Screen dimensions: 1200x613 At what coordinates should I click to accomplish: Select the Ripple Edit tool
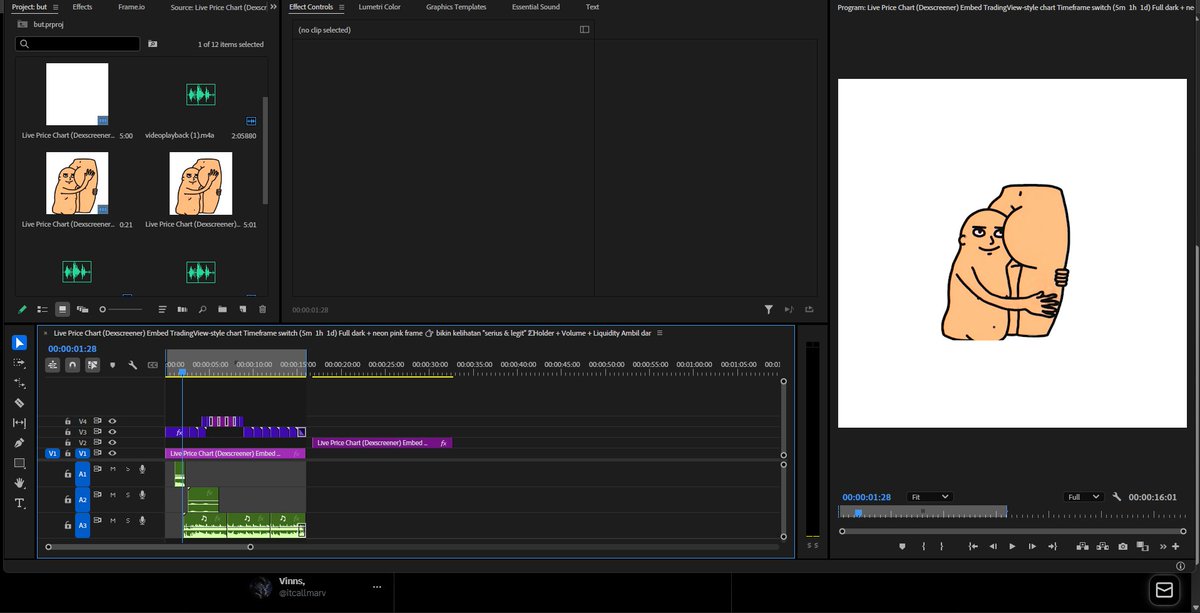click(x=19, y=383)
